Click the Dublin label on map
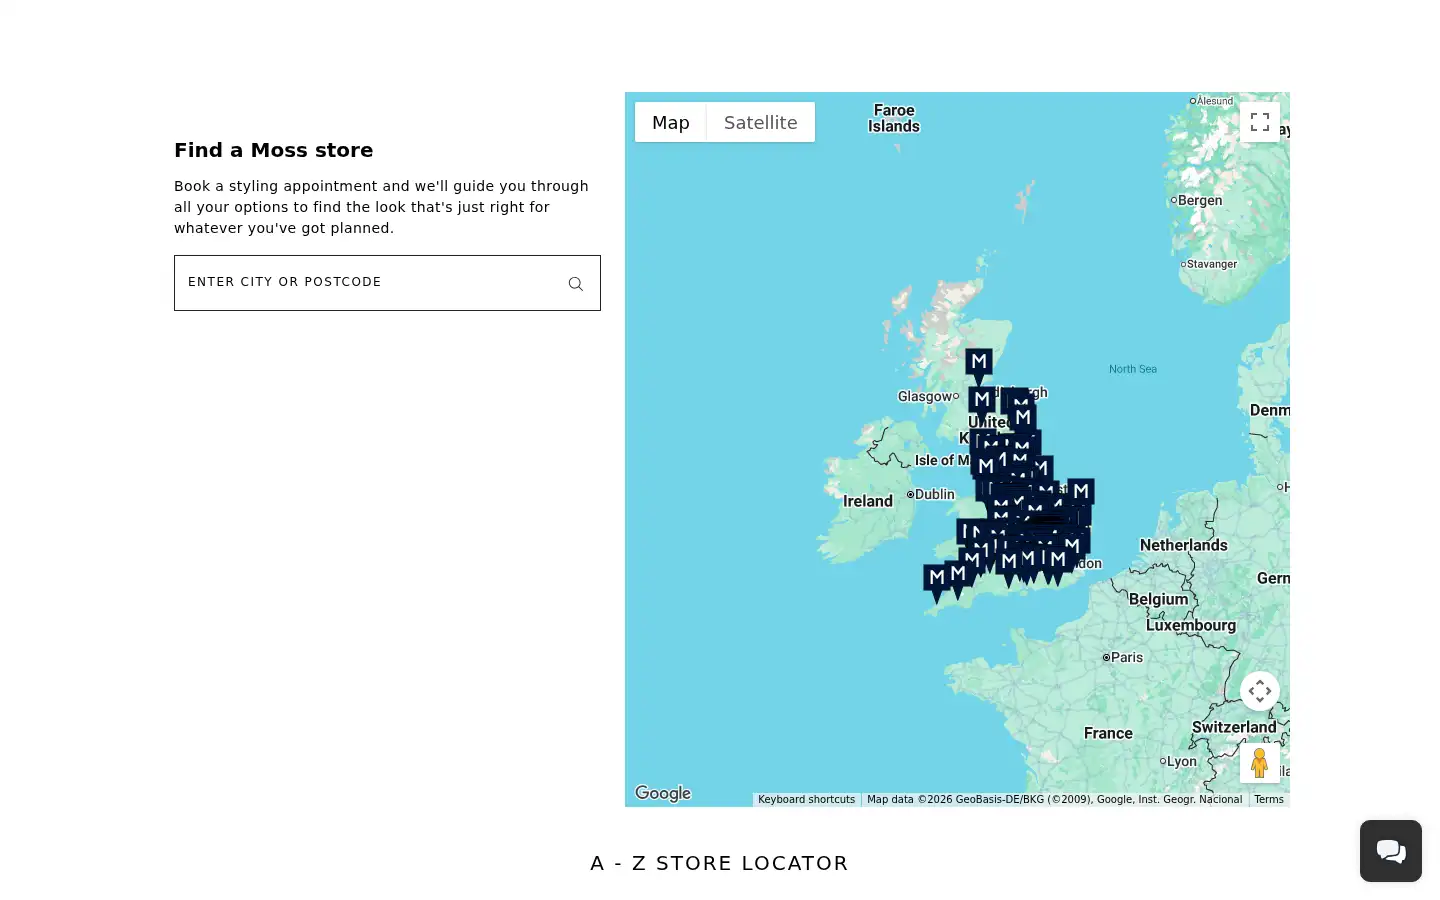Screen dimensions: 1440x900 pyautogui.click(x=935, y=494)
